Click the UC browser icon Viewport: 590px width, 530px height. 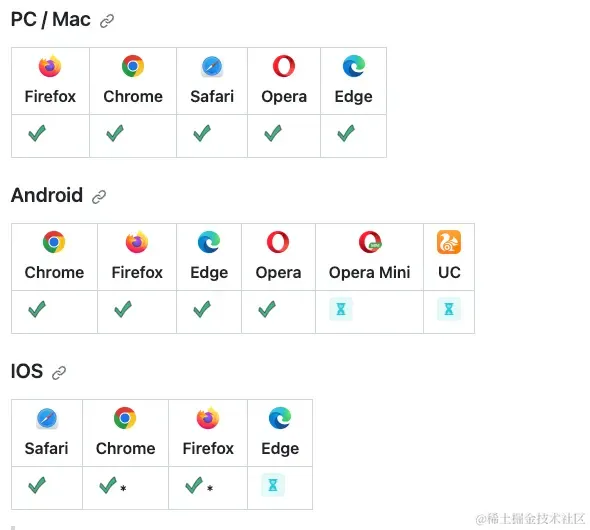449,242
